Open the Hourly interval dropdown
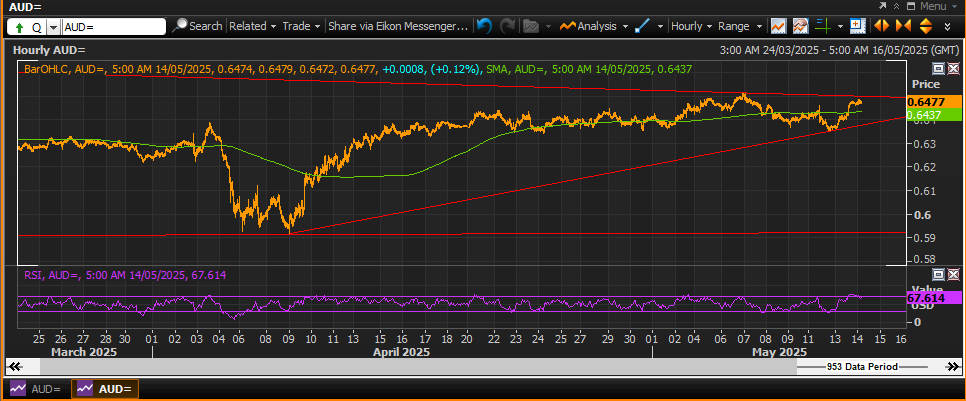The width and height of the screenshot is (966, 401). point(691,26)
